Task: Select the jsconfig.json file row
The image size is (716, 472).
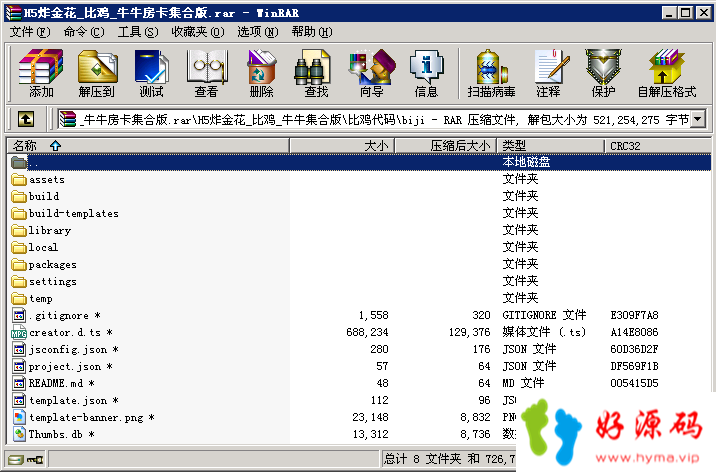Action: [359, 350]
